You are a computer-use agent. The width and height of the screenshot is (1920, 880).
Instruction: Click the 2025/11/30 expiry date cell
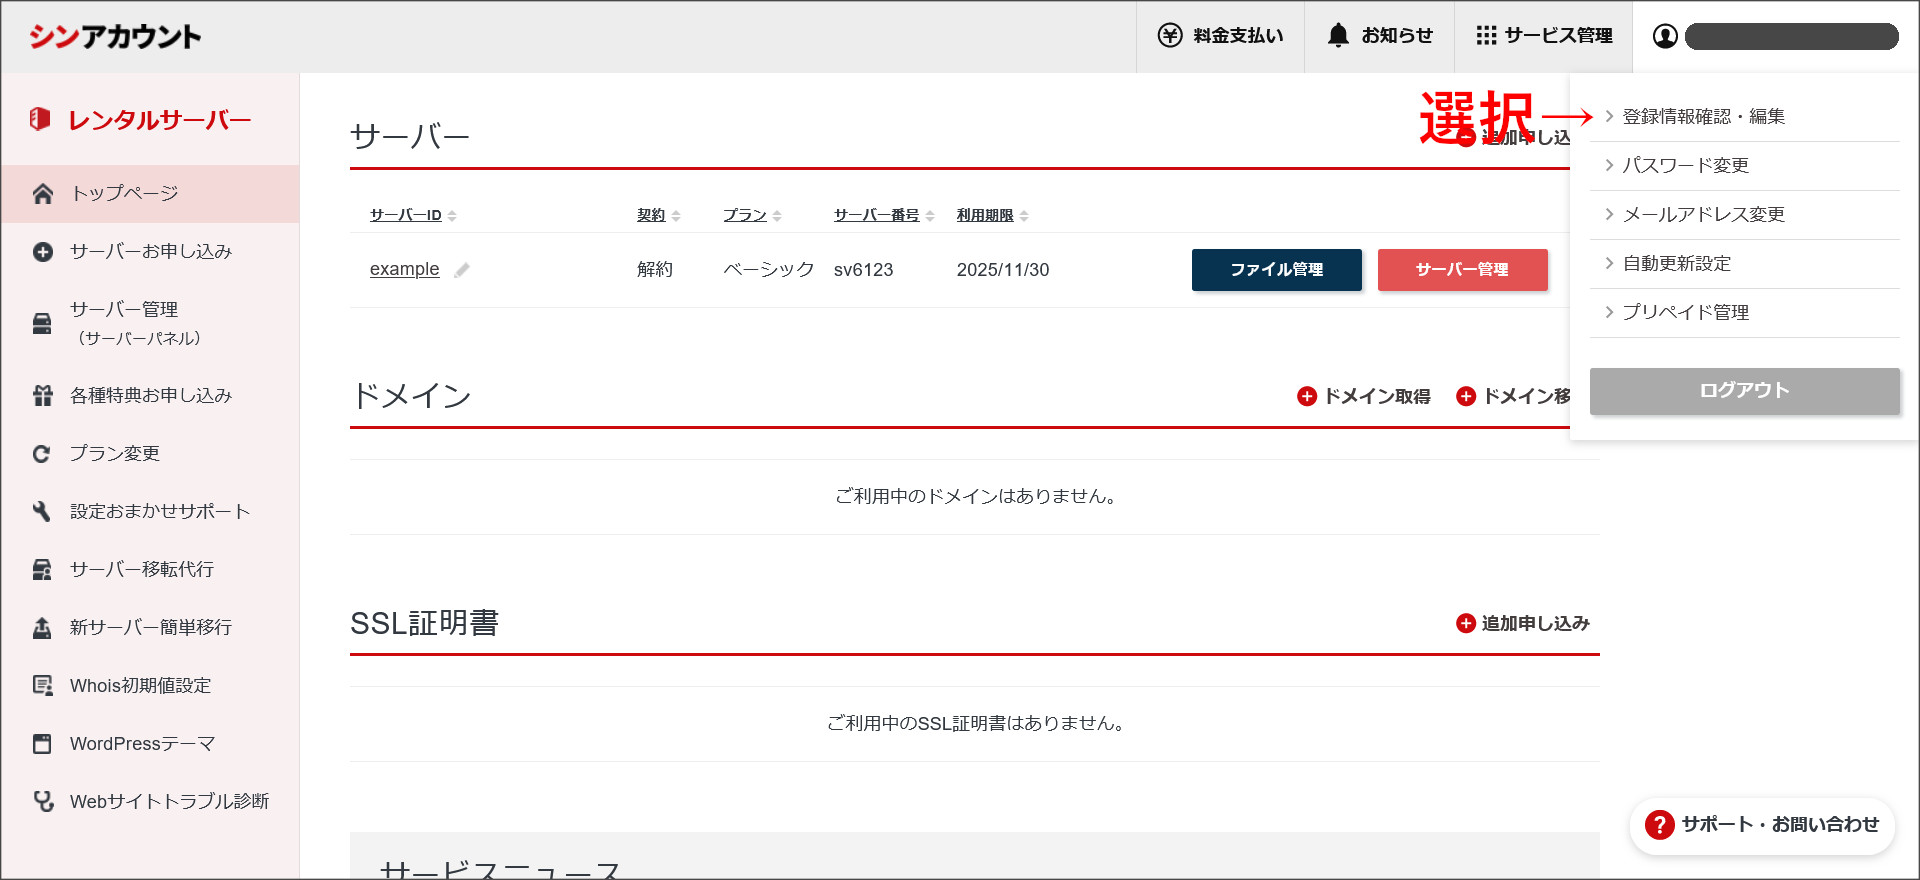[x=1003, y=270]
